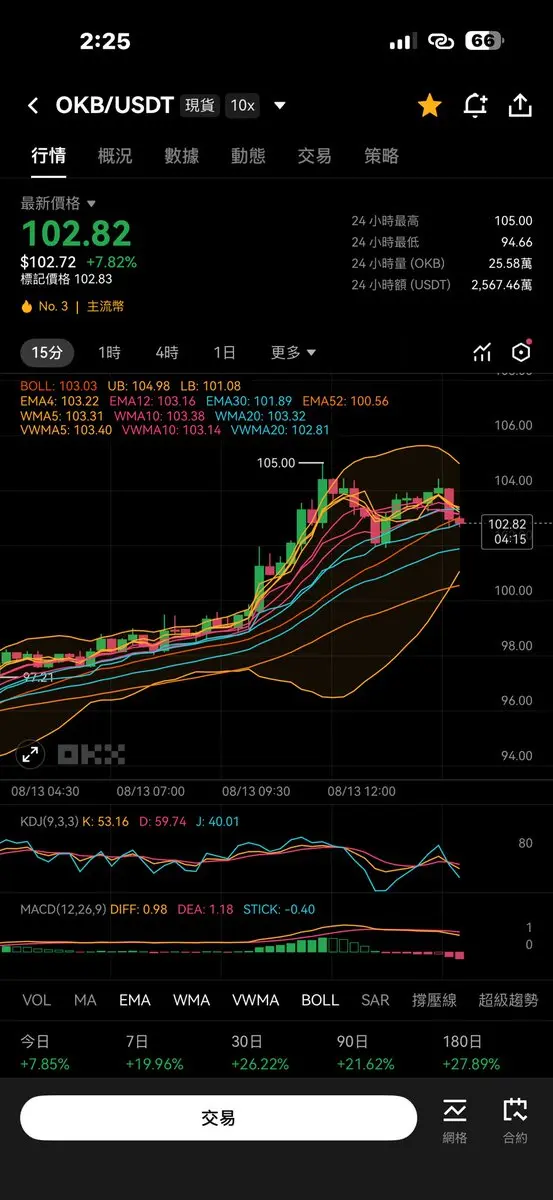
Task: Tap the 今日 +7.85% performance
Action: tap(45, 1053)
